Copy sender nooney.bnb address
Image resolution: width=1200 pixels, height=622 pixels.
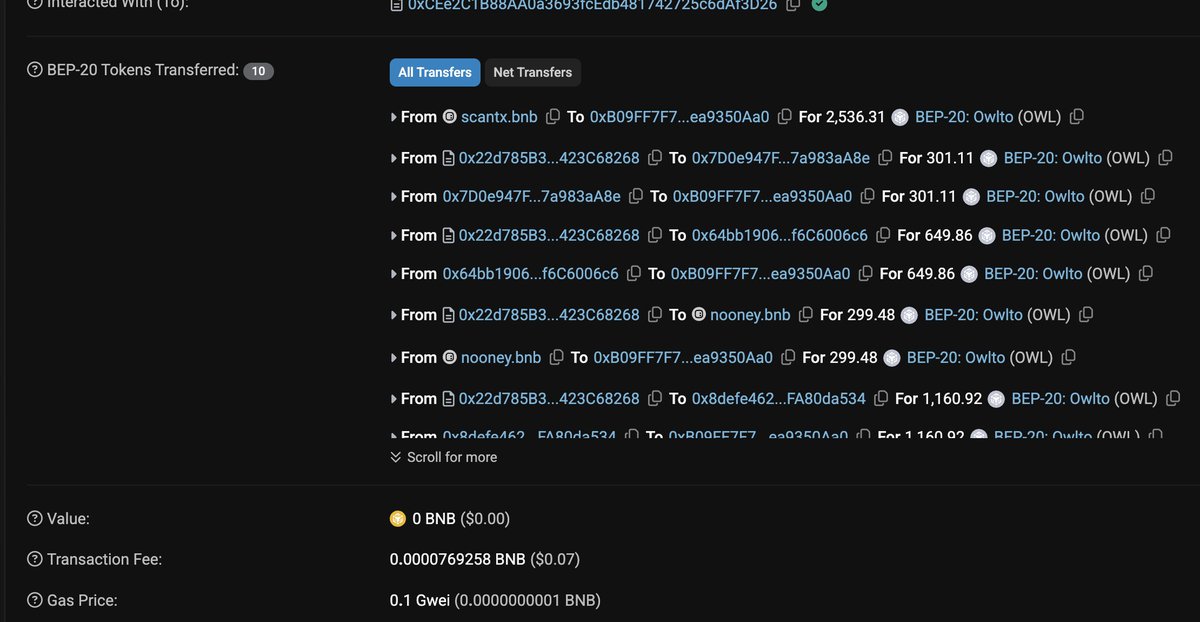[x=556, y=357]
